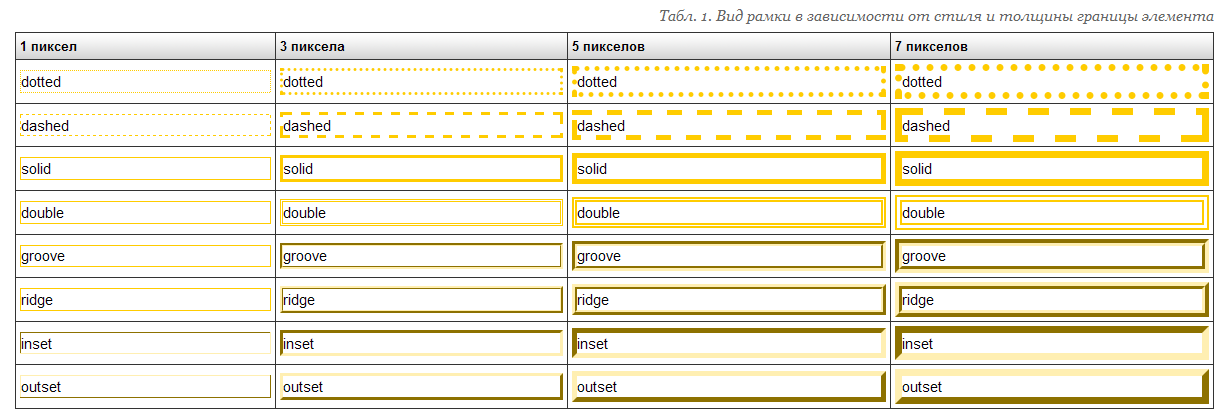Select the inset box in 5 пикселов column
This screenshot has height=420, width=1225.
click(729, 343)
